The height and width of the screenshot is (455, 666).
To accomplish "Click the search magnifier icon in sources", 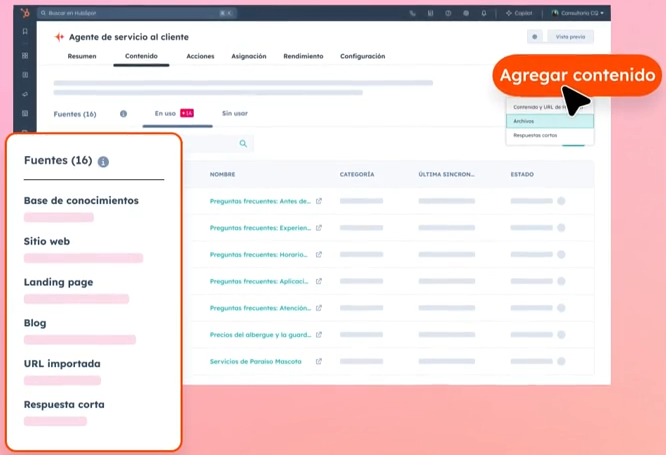I will point(243,144).
